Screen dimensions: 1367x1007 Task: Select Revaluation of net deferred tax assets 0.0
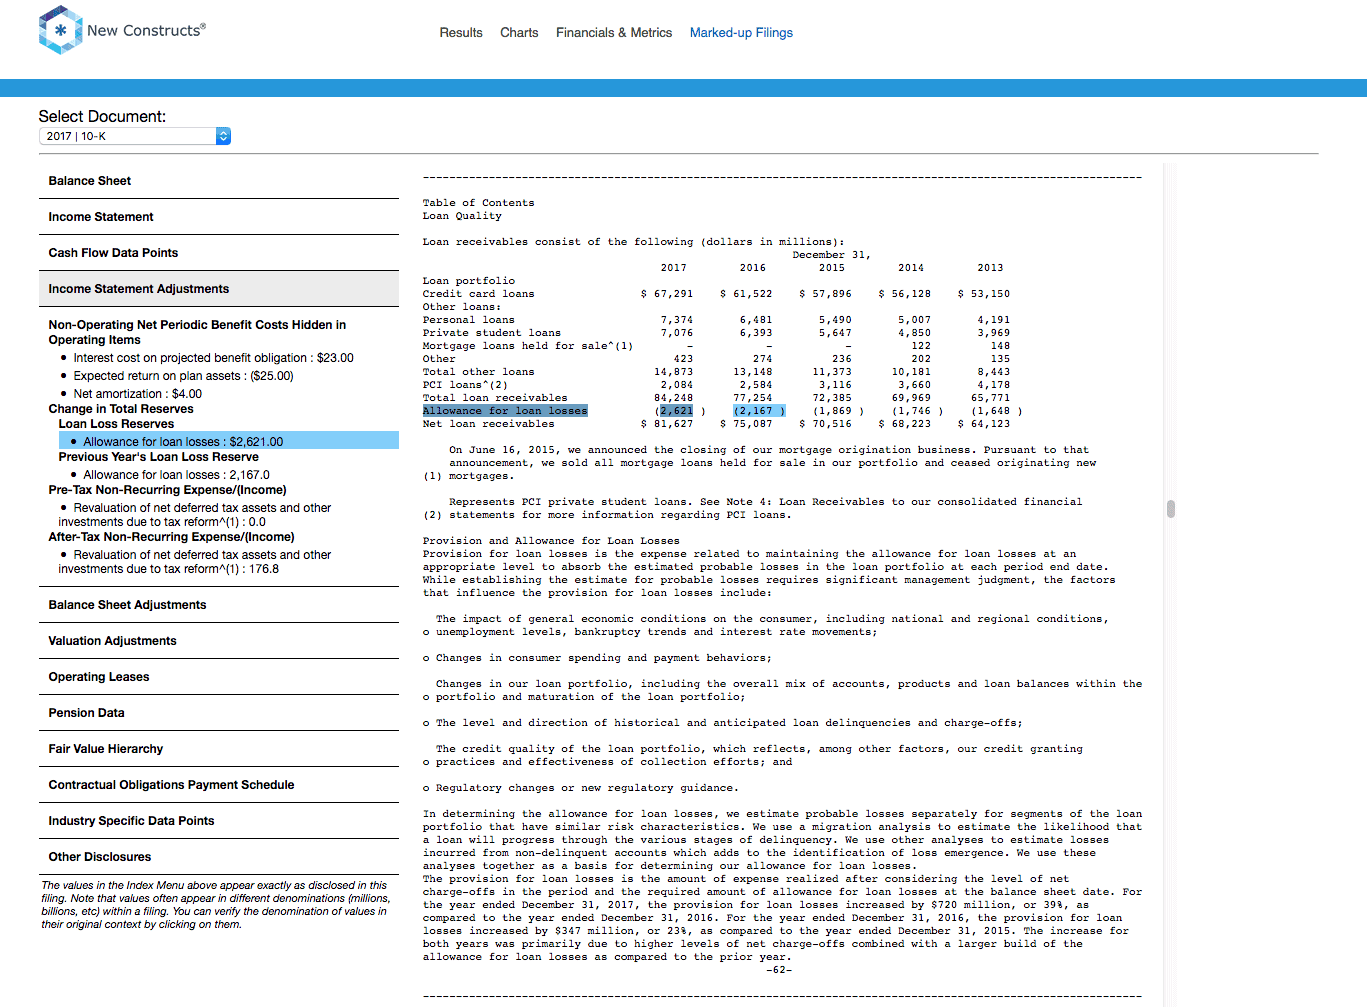[x=195, y=515]
